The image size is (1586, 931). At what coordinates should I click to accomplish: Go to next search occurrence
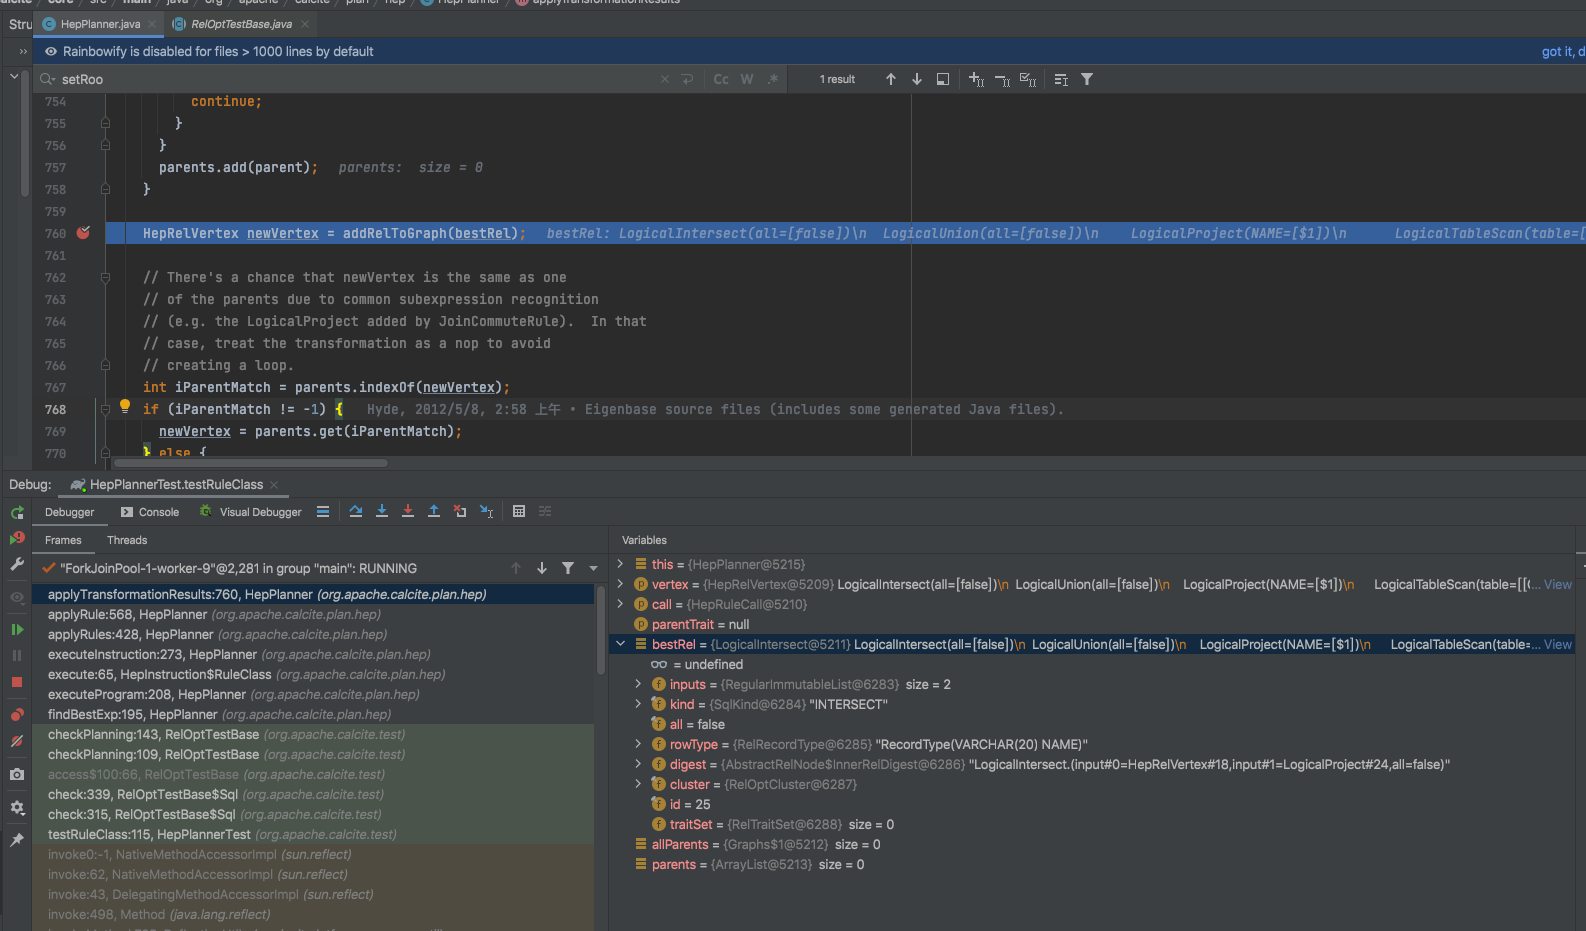[x=917, y=79]
